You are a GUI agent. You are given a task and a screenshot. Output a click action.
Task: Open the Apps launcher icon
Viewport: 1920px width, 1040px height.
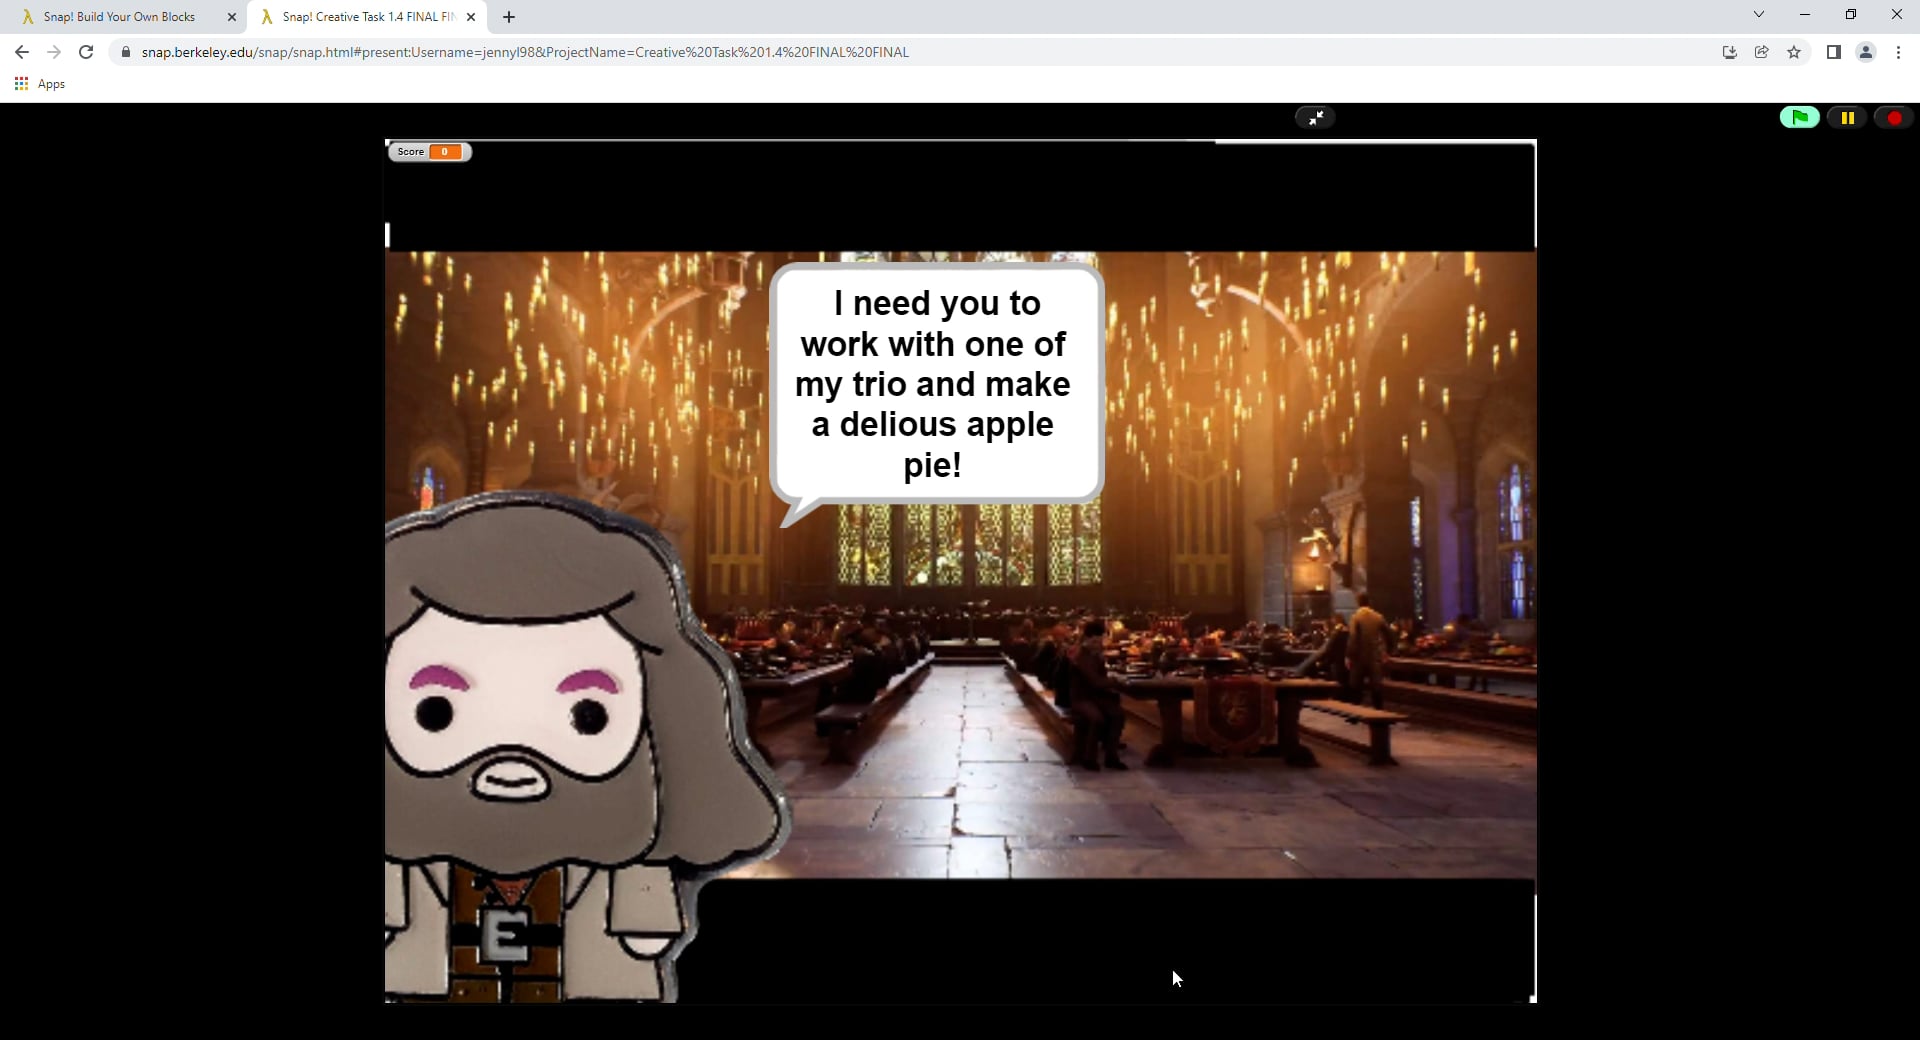(x=21, y=84)
